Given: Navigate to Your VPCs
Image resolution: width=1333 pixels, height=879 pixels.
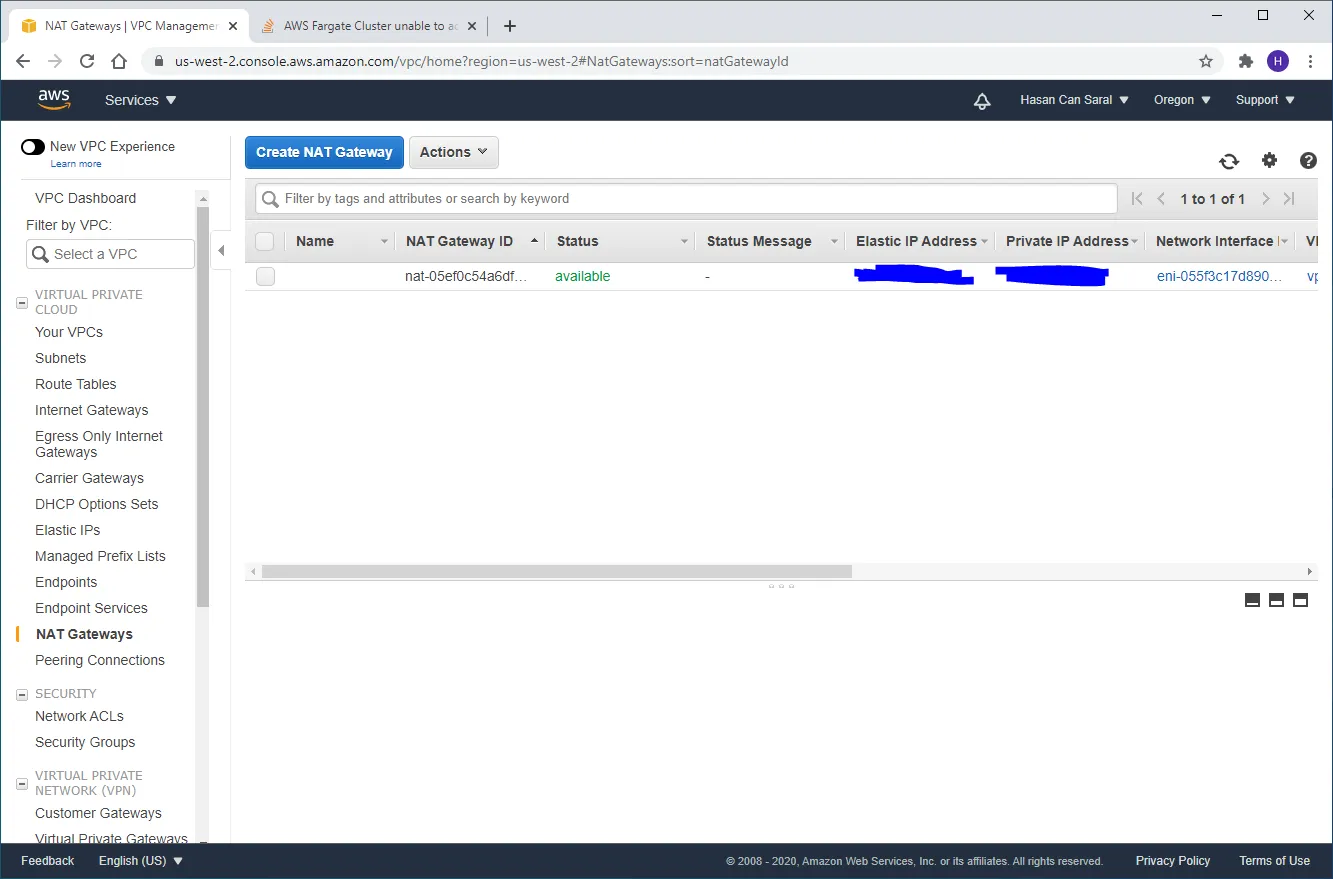Looking at the screenshot, I should click(69, 332).
